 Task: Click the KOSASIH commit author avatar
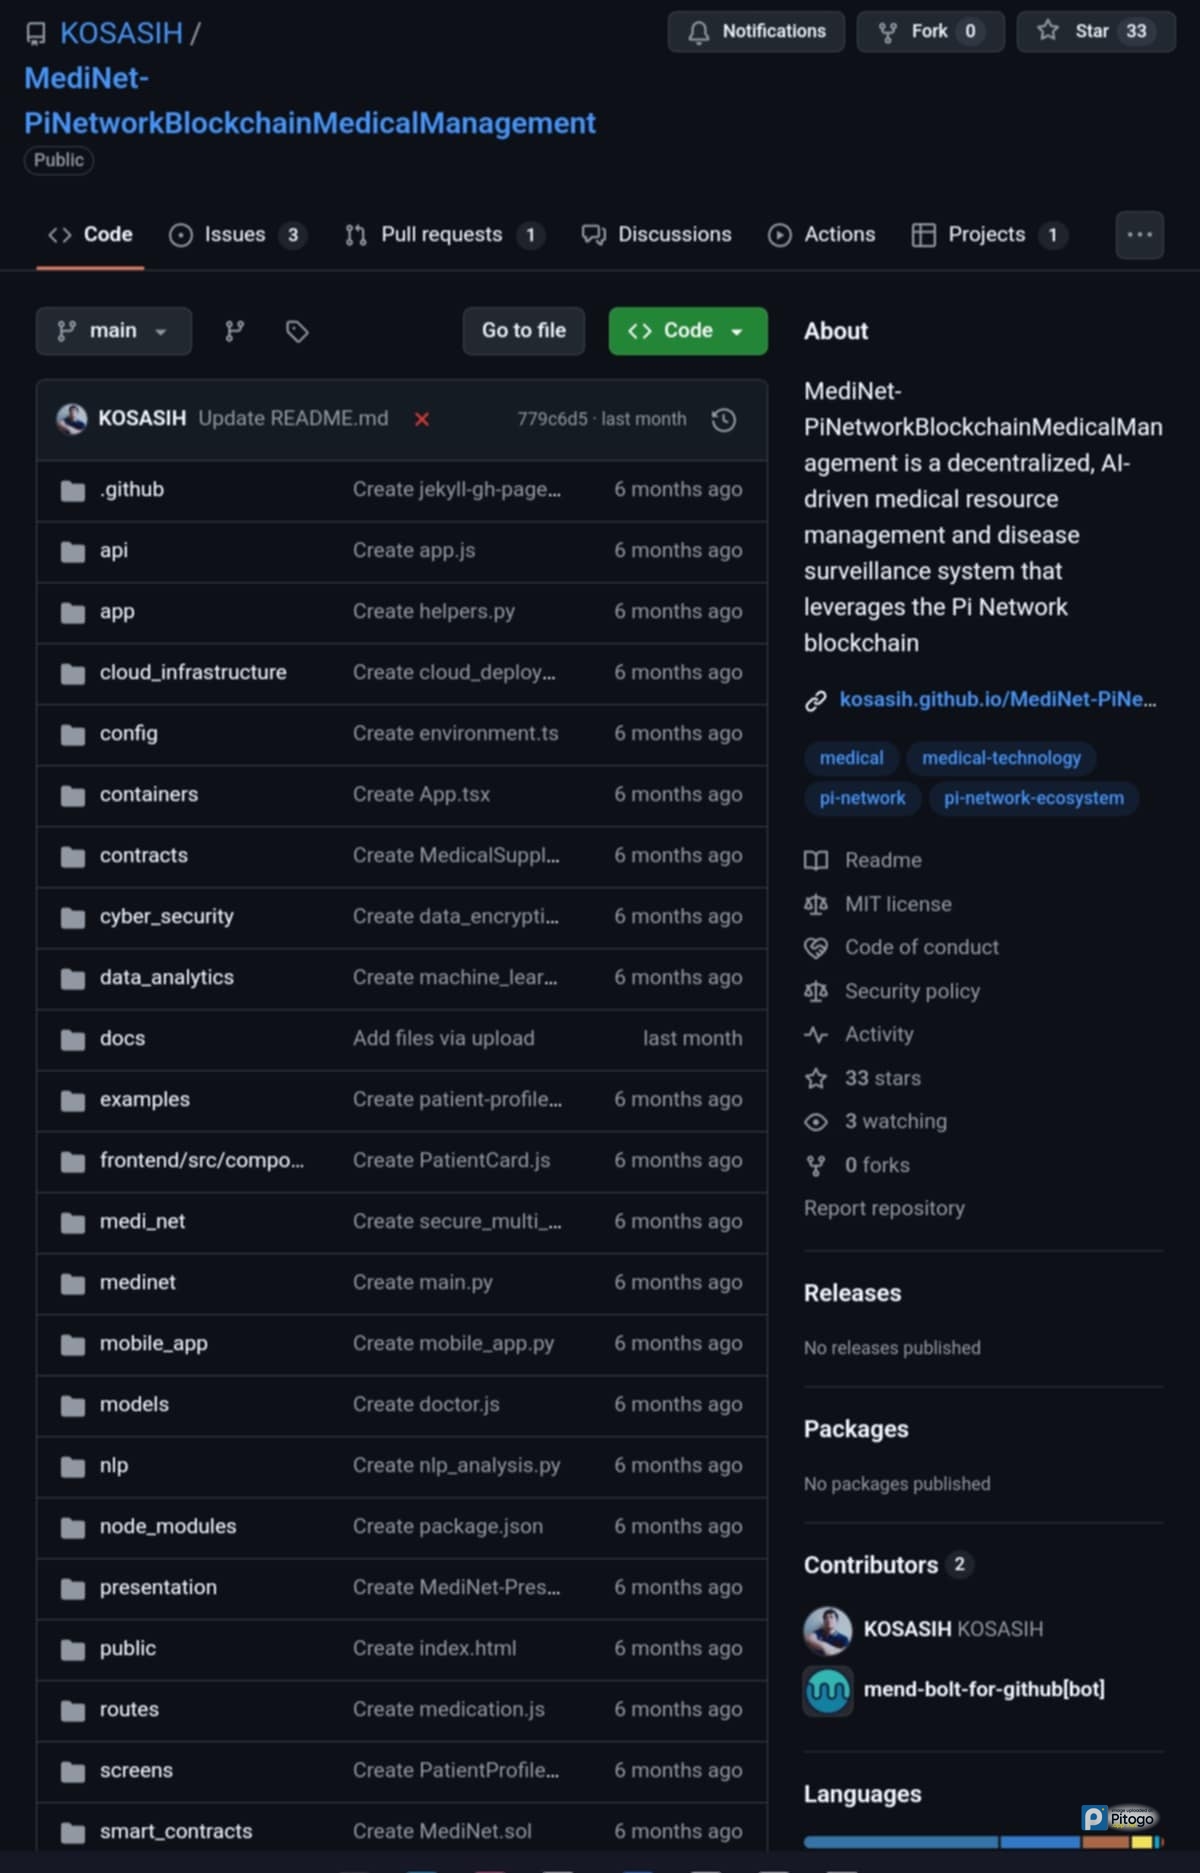click(72, 419)
